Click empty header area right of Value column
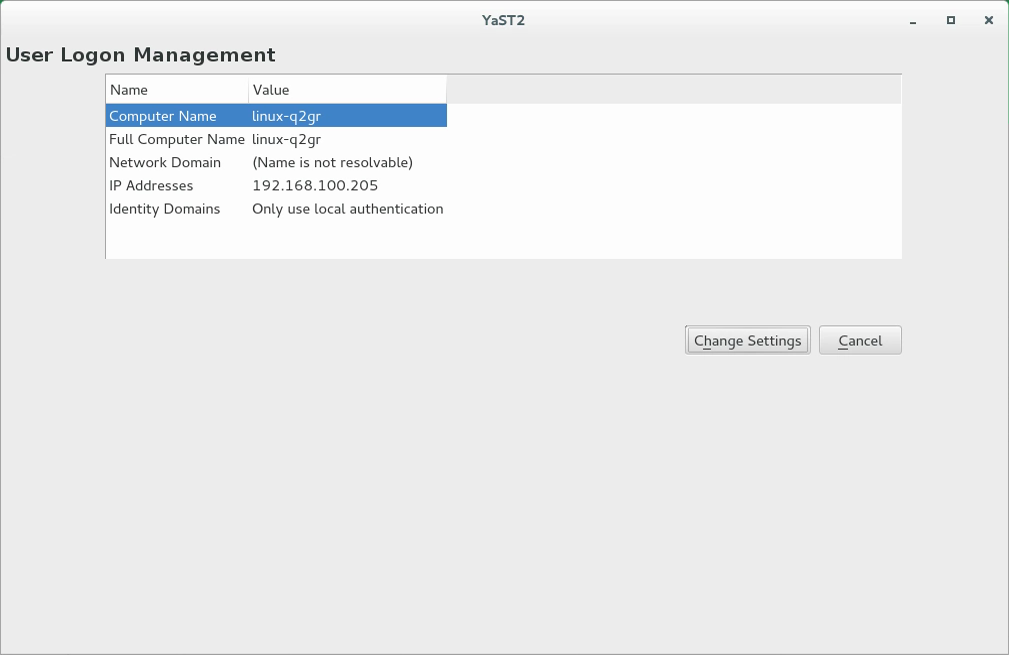1009x655 pixels. 673,90
